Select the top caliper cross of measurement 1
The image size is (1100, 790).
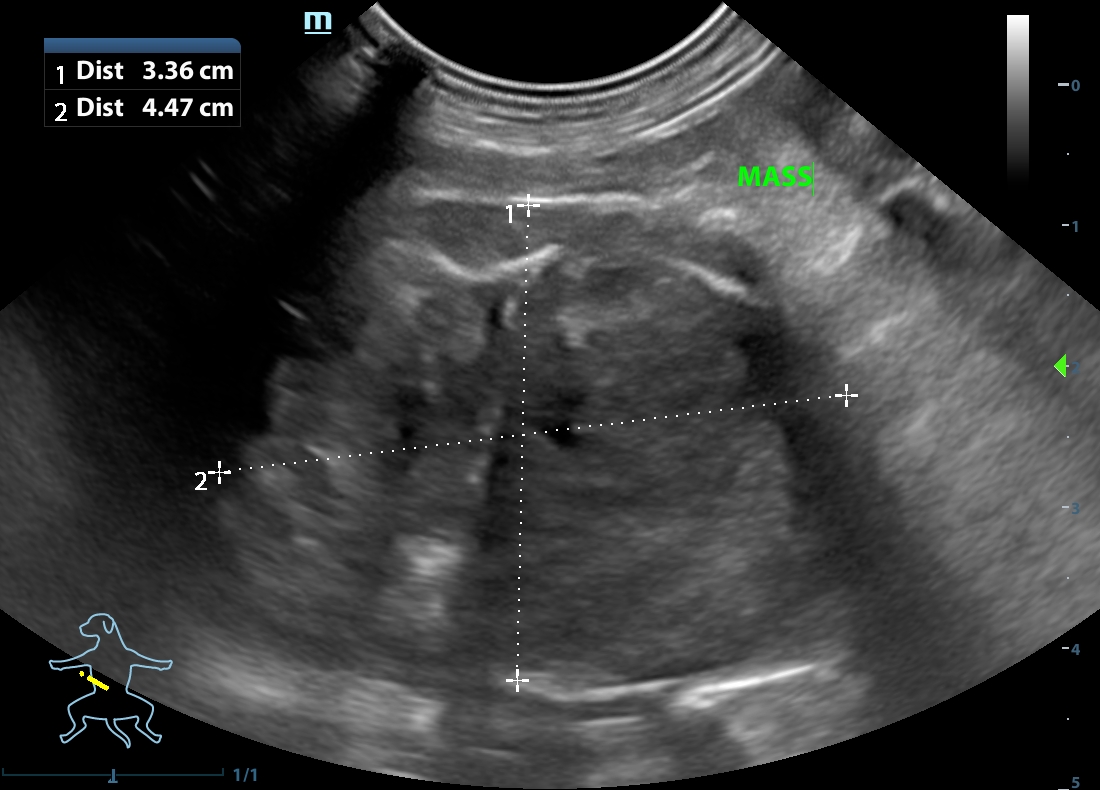[528, 205]
